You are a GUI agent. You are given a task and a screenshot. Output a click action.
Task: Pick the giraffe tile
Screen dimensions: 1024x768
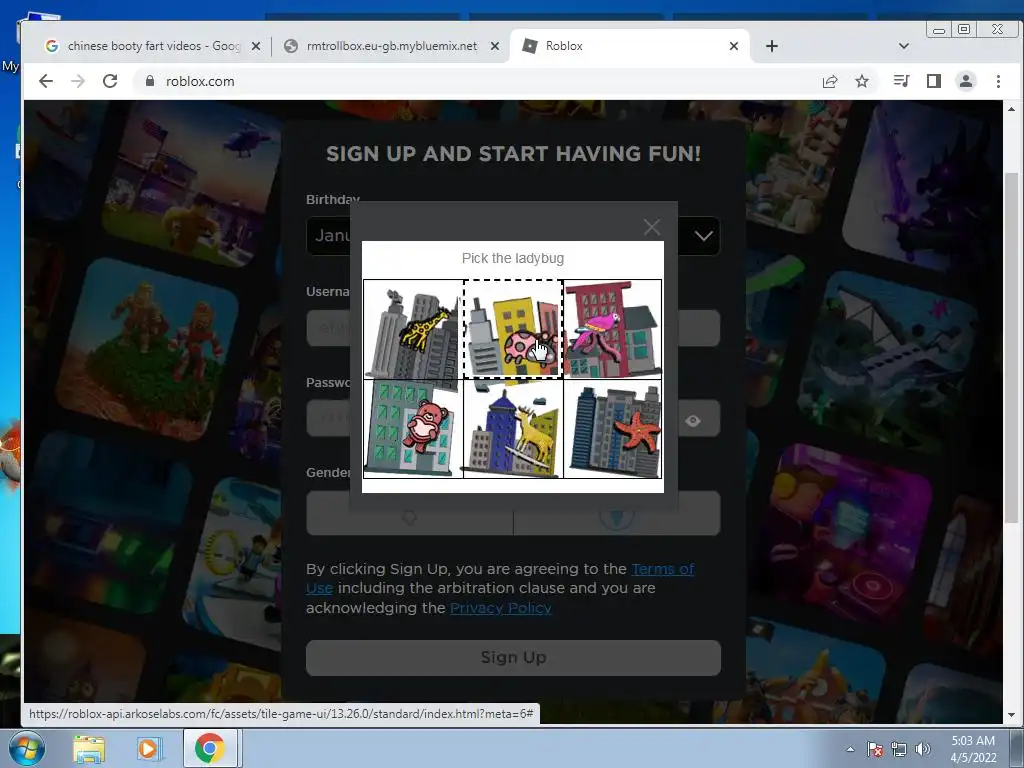pos(413,329)
